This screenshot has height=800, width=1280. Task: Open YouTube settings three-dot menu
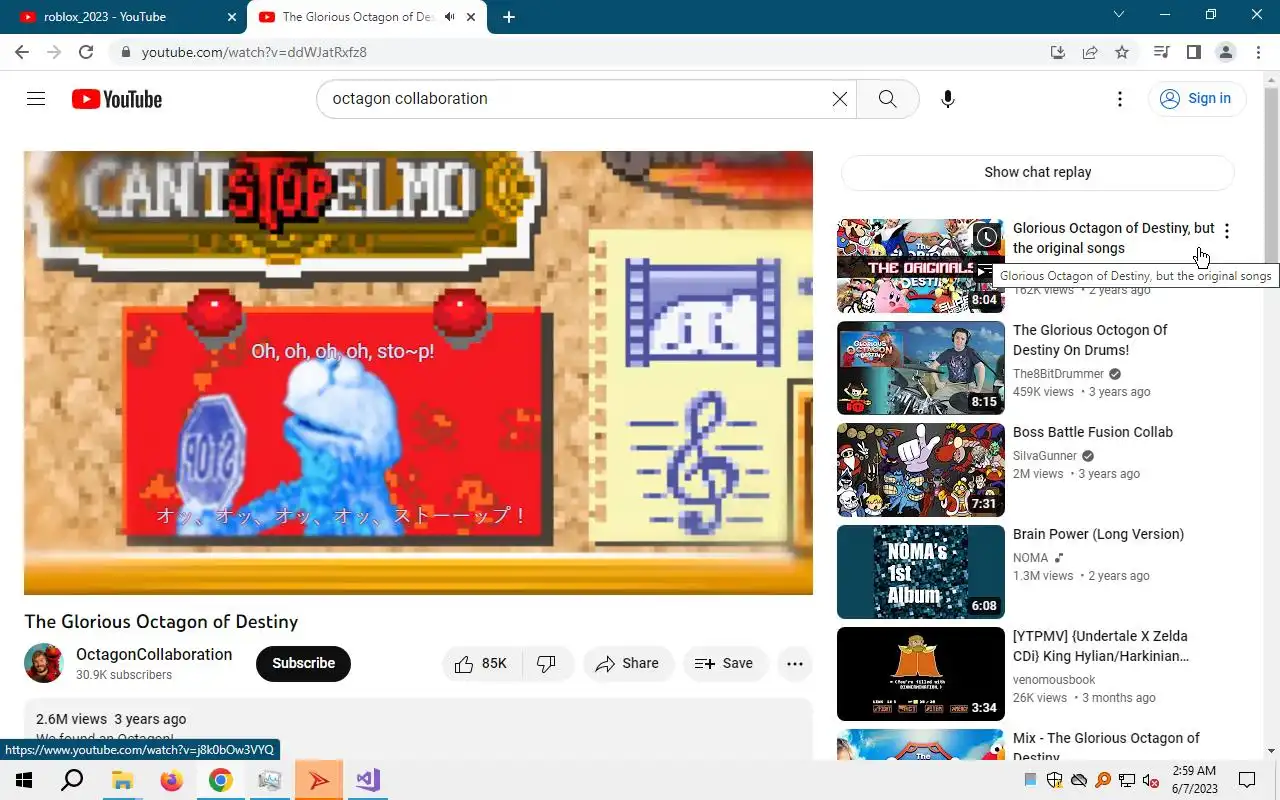click(x=1120, y=99)
